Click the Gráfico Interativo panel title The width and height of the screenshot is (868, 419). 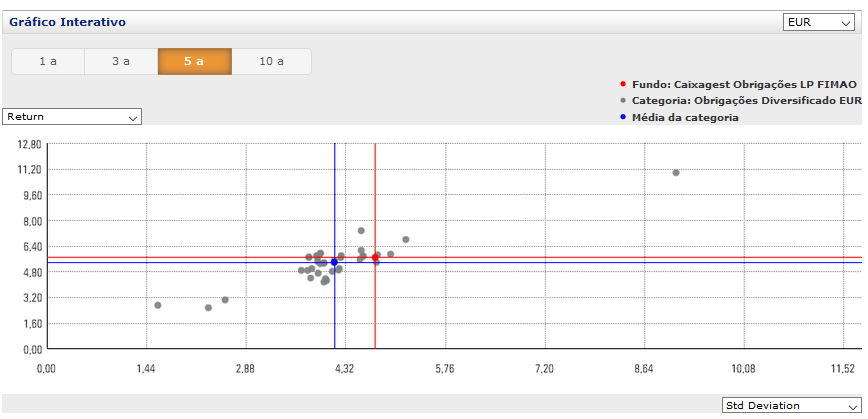coord(67,22)
